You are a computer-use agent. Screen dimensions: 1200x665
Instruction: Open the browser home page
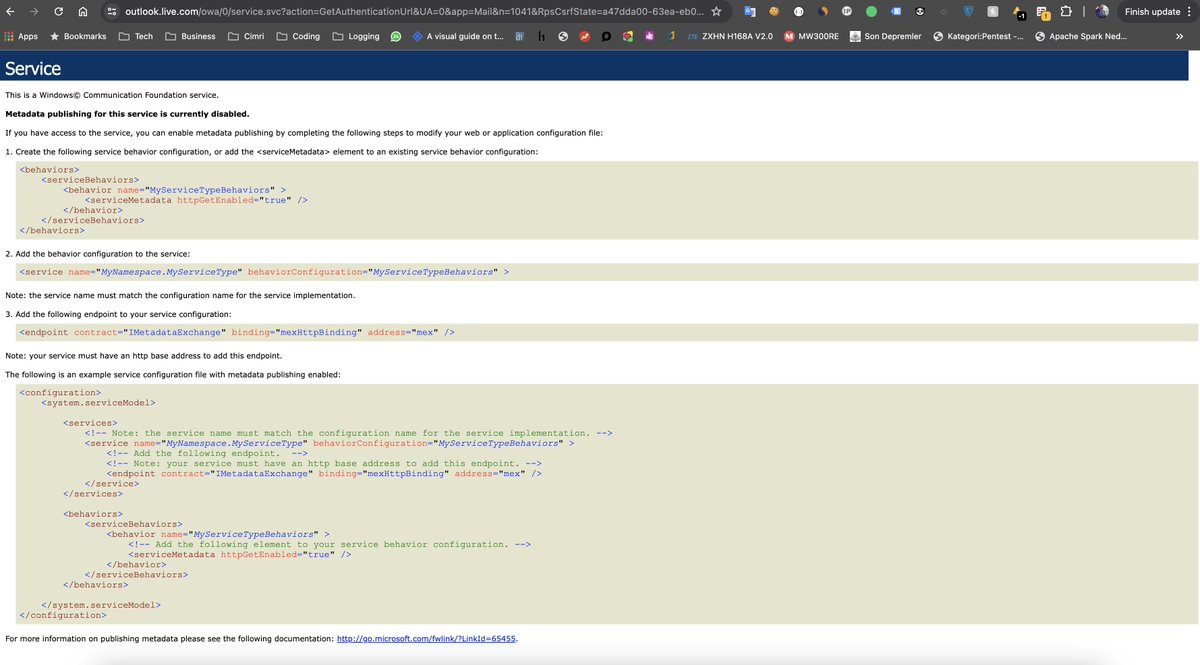pos(83,11)
